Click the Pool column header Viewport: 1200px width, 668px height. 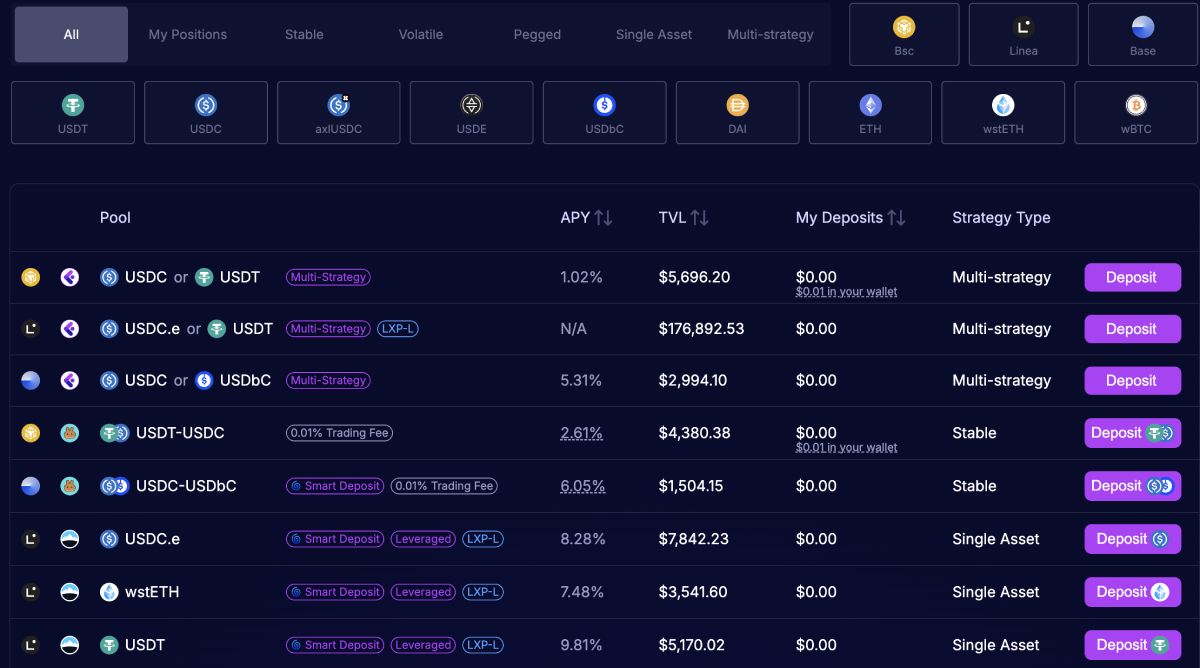pyautogui.click(x=115, y=217)
